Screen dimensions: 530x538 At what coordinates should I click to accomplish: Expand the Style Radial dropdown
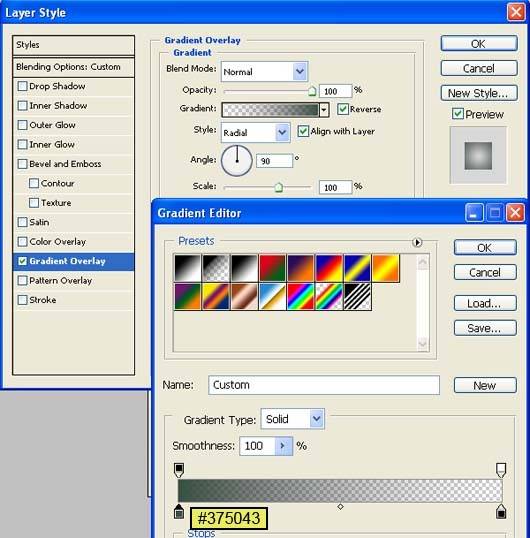pos(256,132)
